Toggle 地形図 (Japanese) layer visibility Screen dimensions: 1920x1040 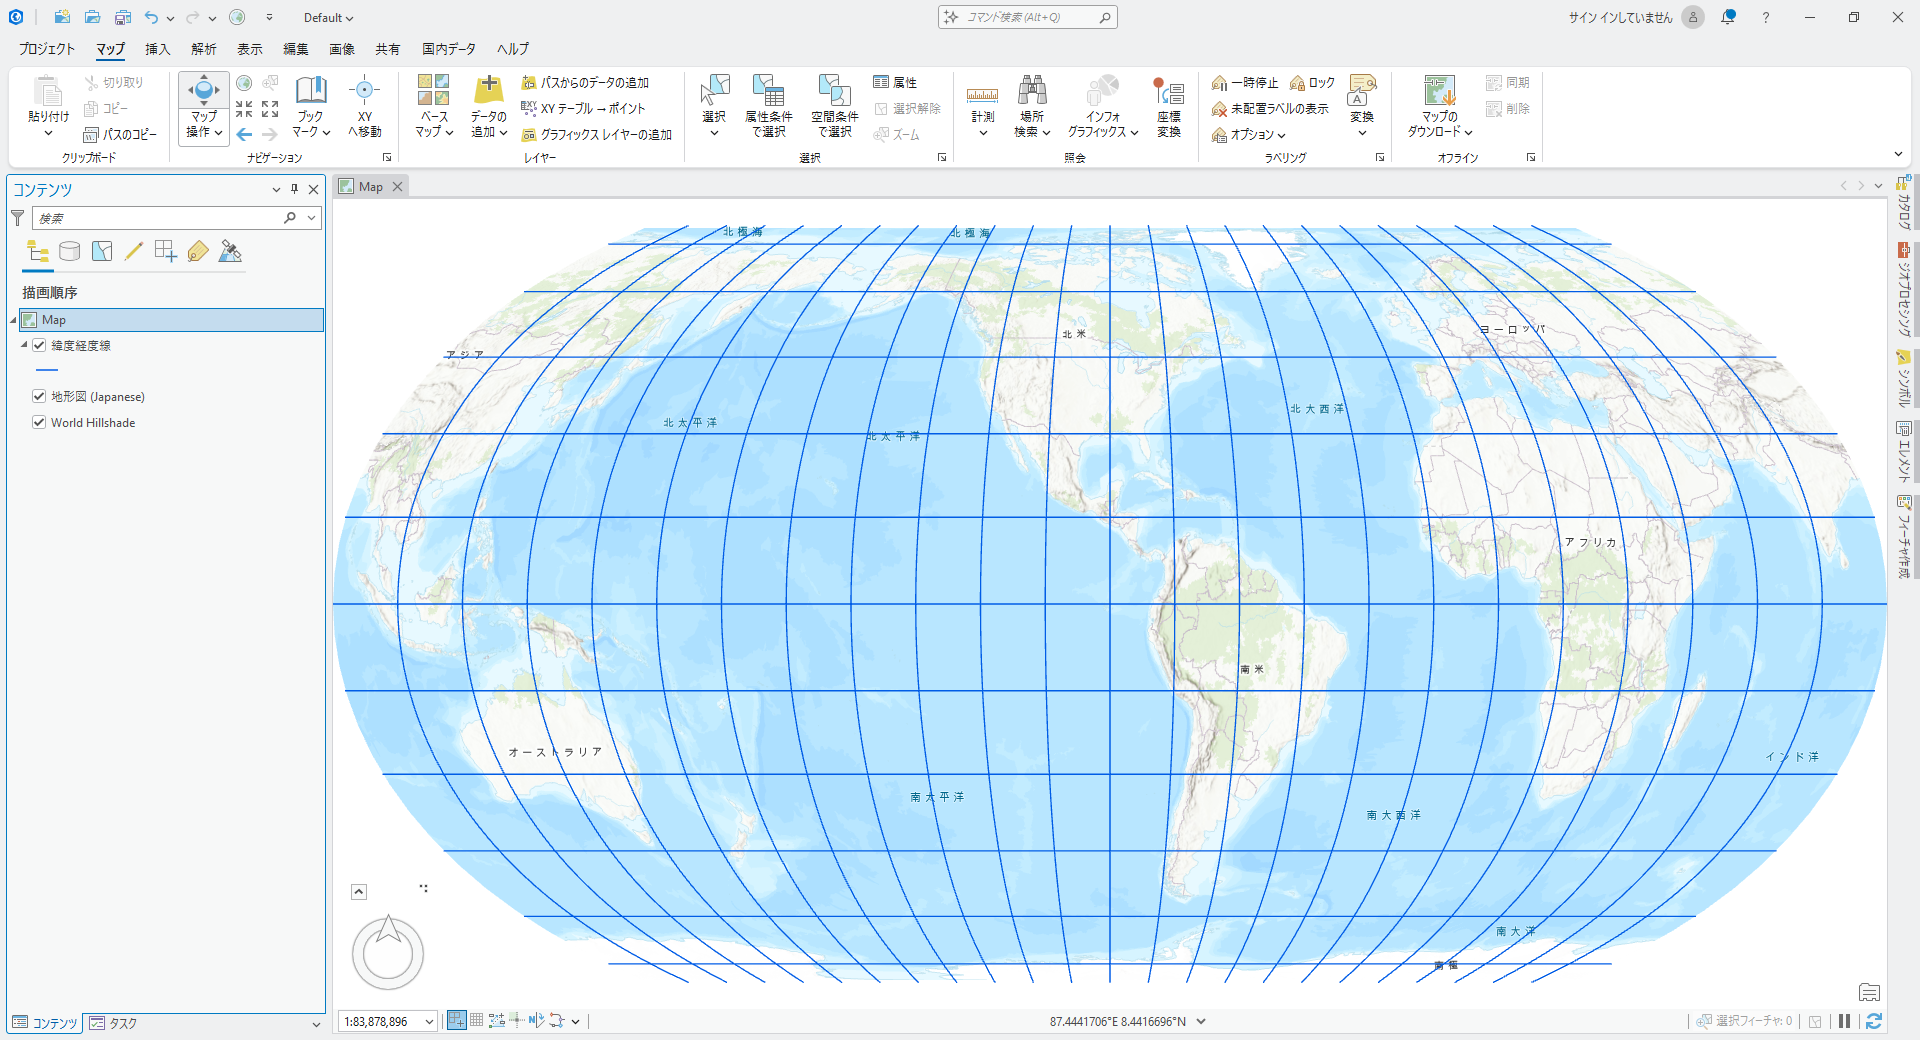click(x=40, y=397)
